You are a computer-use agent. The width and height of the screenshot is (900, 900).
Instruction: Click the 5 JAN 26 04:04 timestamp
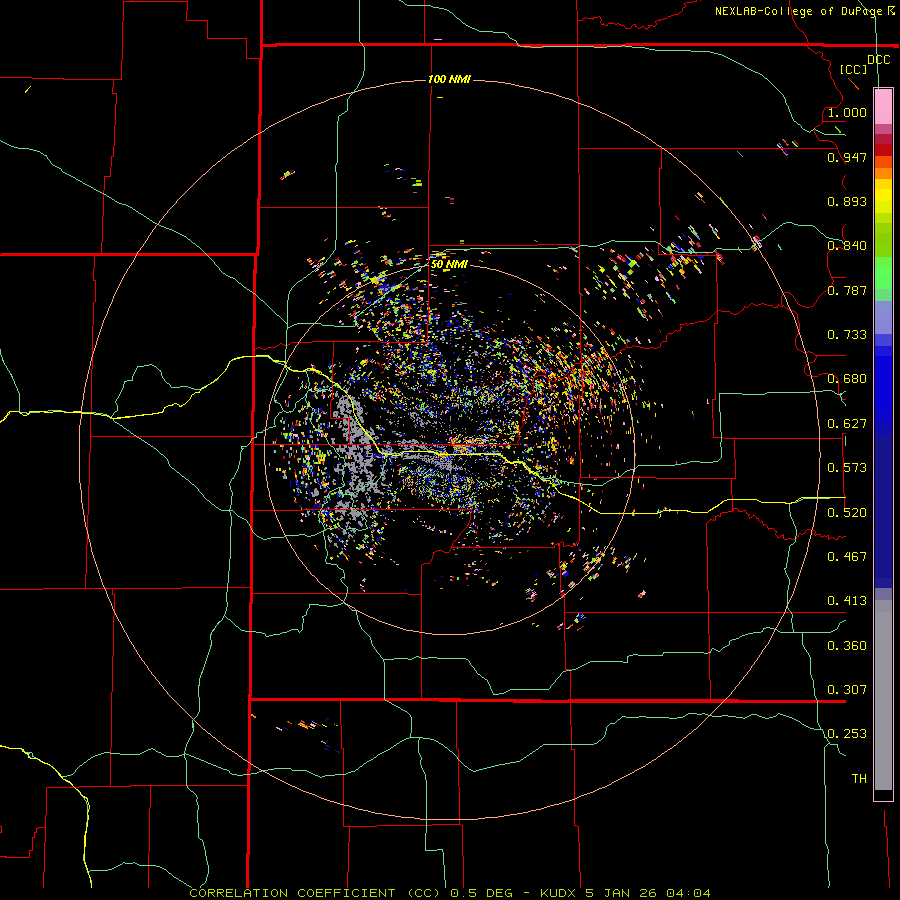(648, 893)
